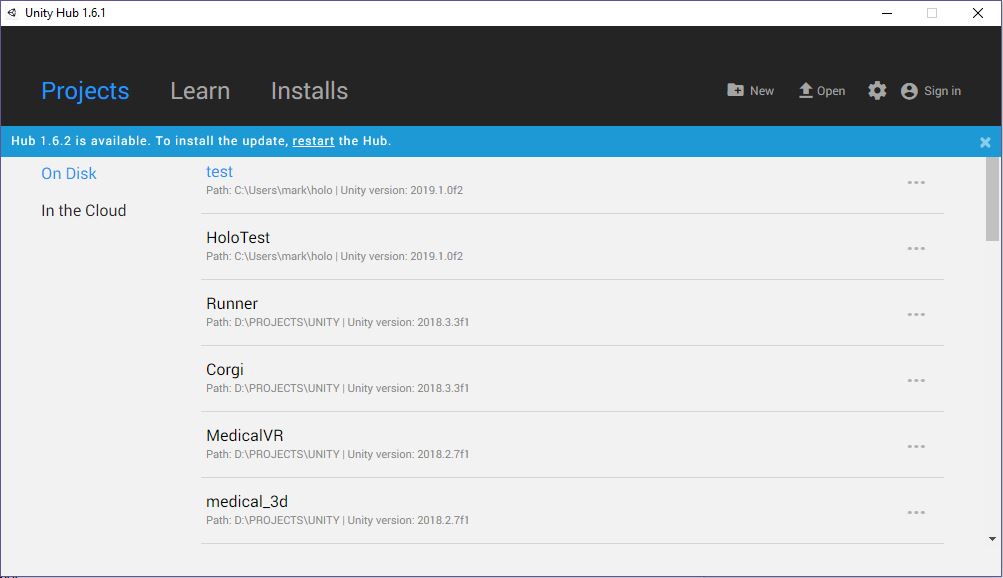Click the New project folder icon
The width and height of the screenshot is (1003, 578).
[735, 90]
